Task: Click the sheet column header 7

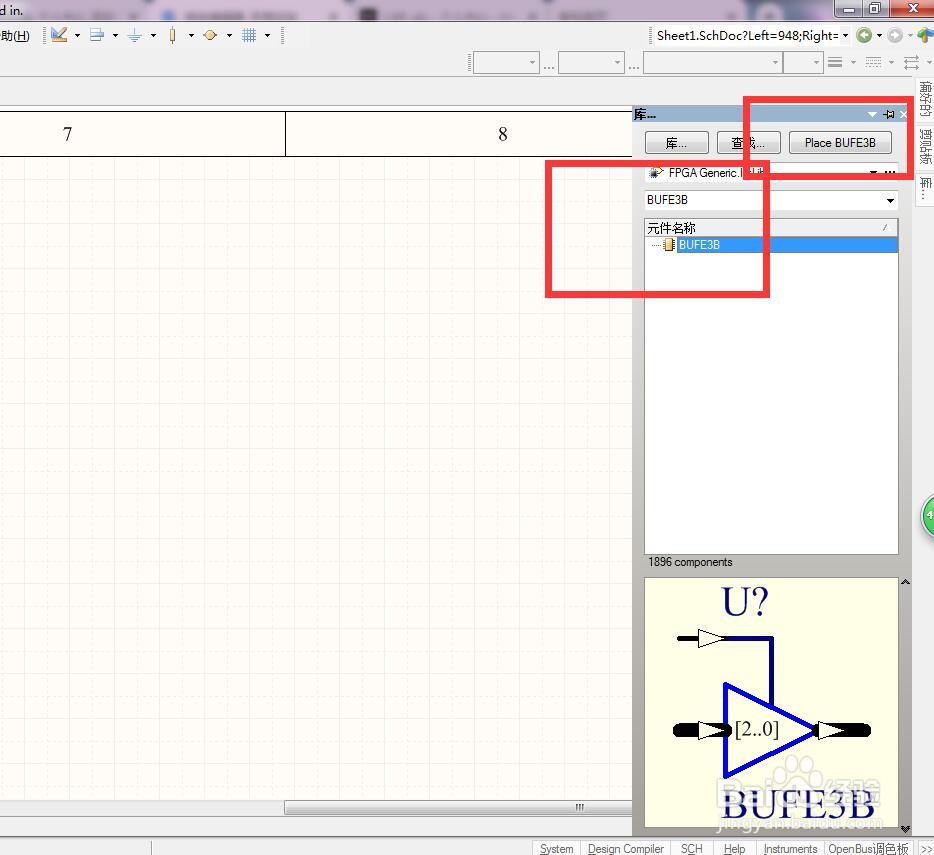Action: click(67, 134)
